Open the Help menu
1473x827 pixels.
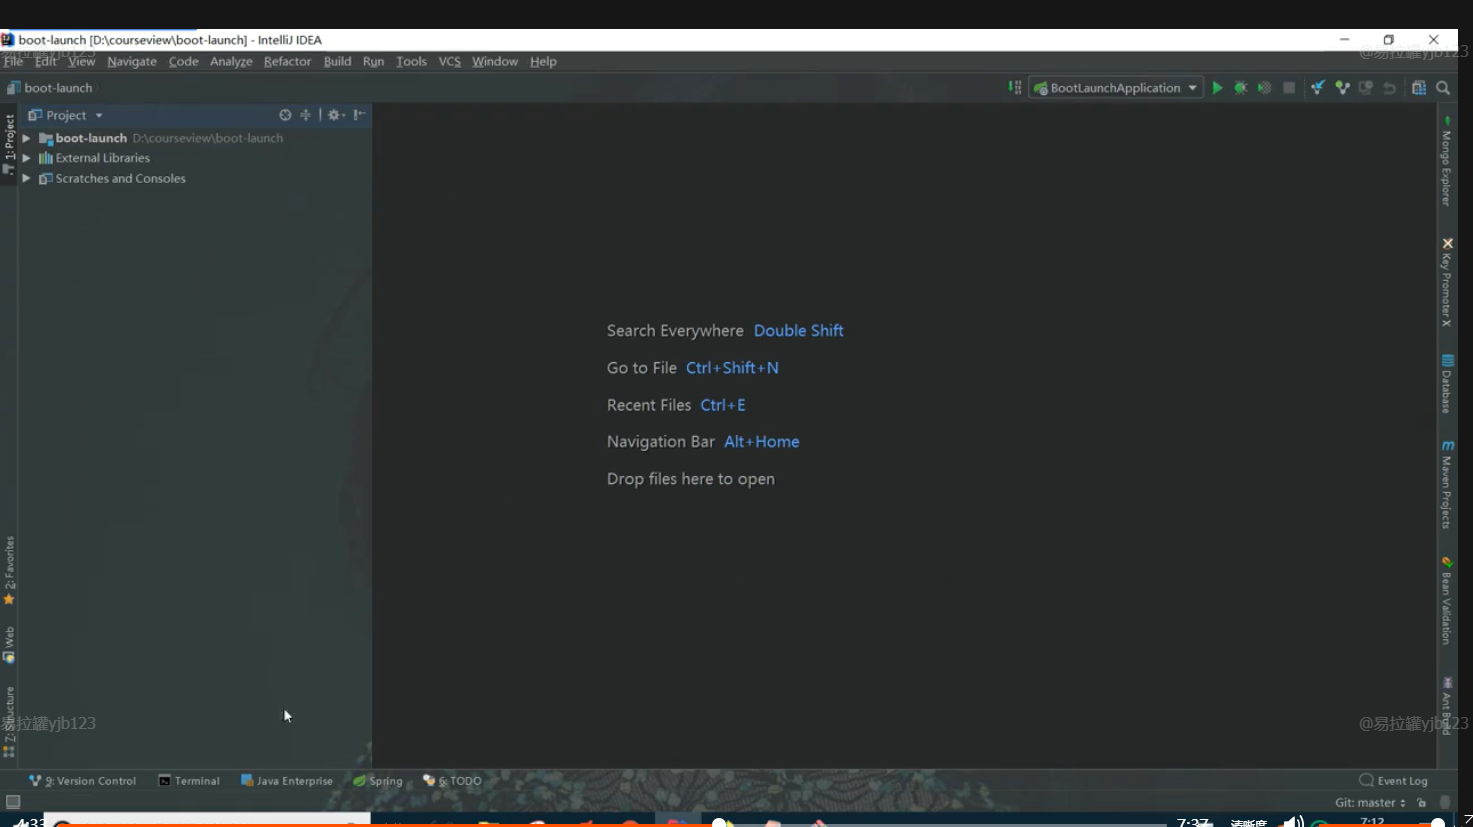pyautogui.click(x=543, y=61)
